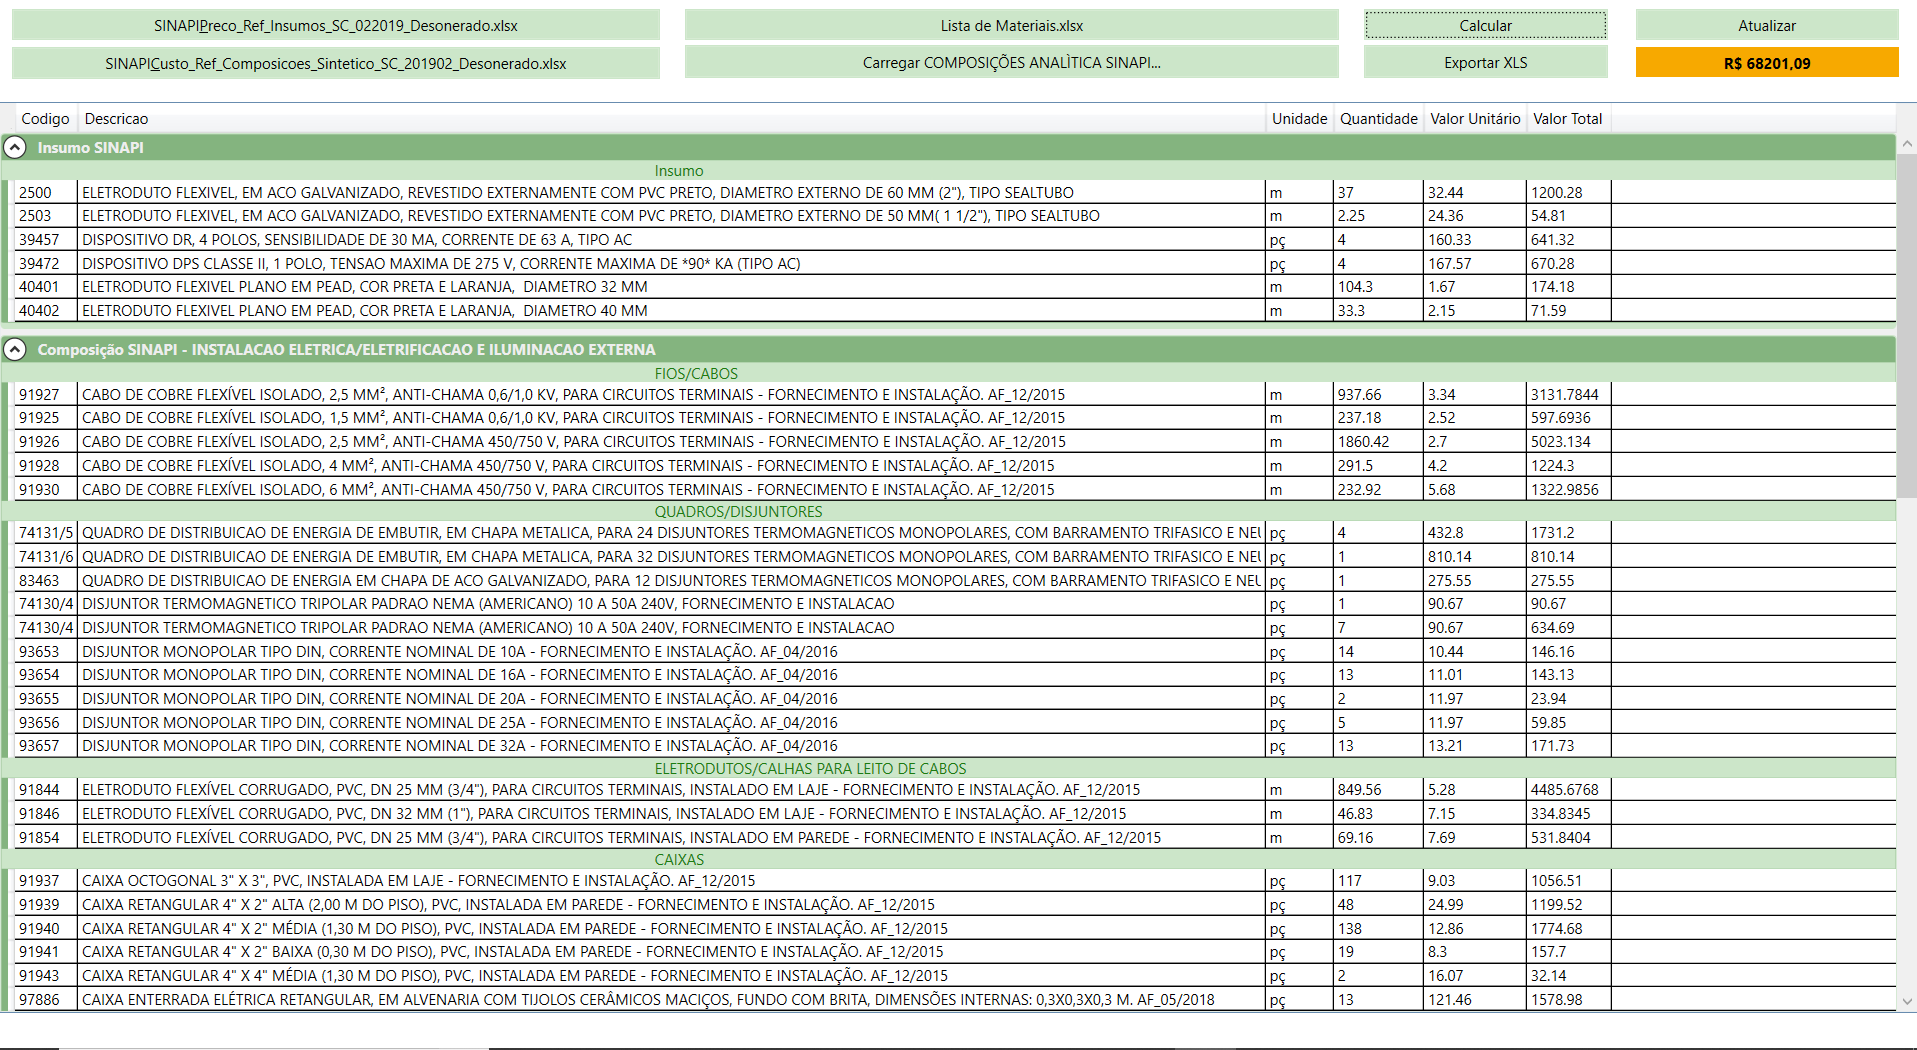Click the ELETRODUTOS/CALHAS PARA LEITO DE CABOS header
Image resolution: width=1917 pixels, height=1050 pixels.
tap(810, 769)
